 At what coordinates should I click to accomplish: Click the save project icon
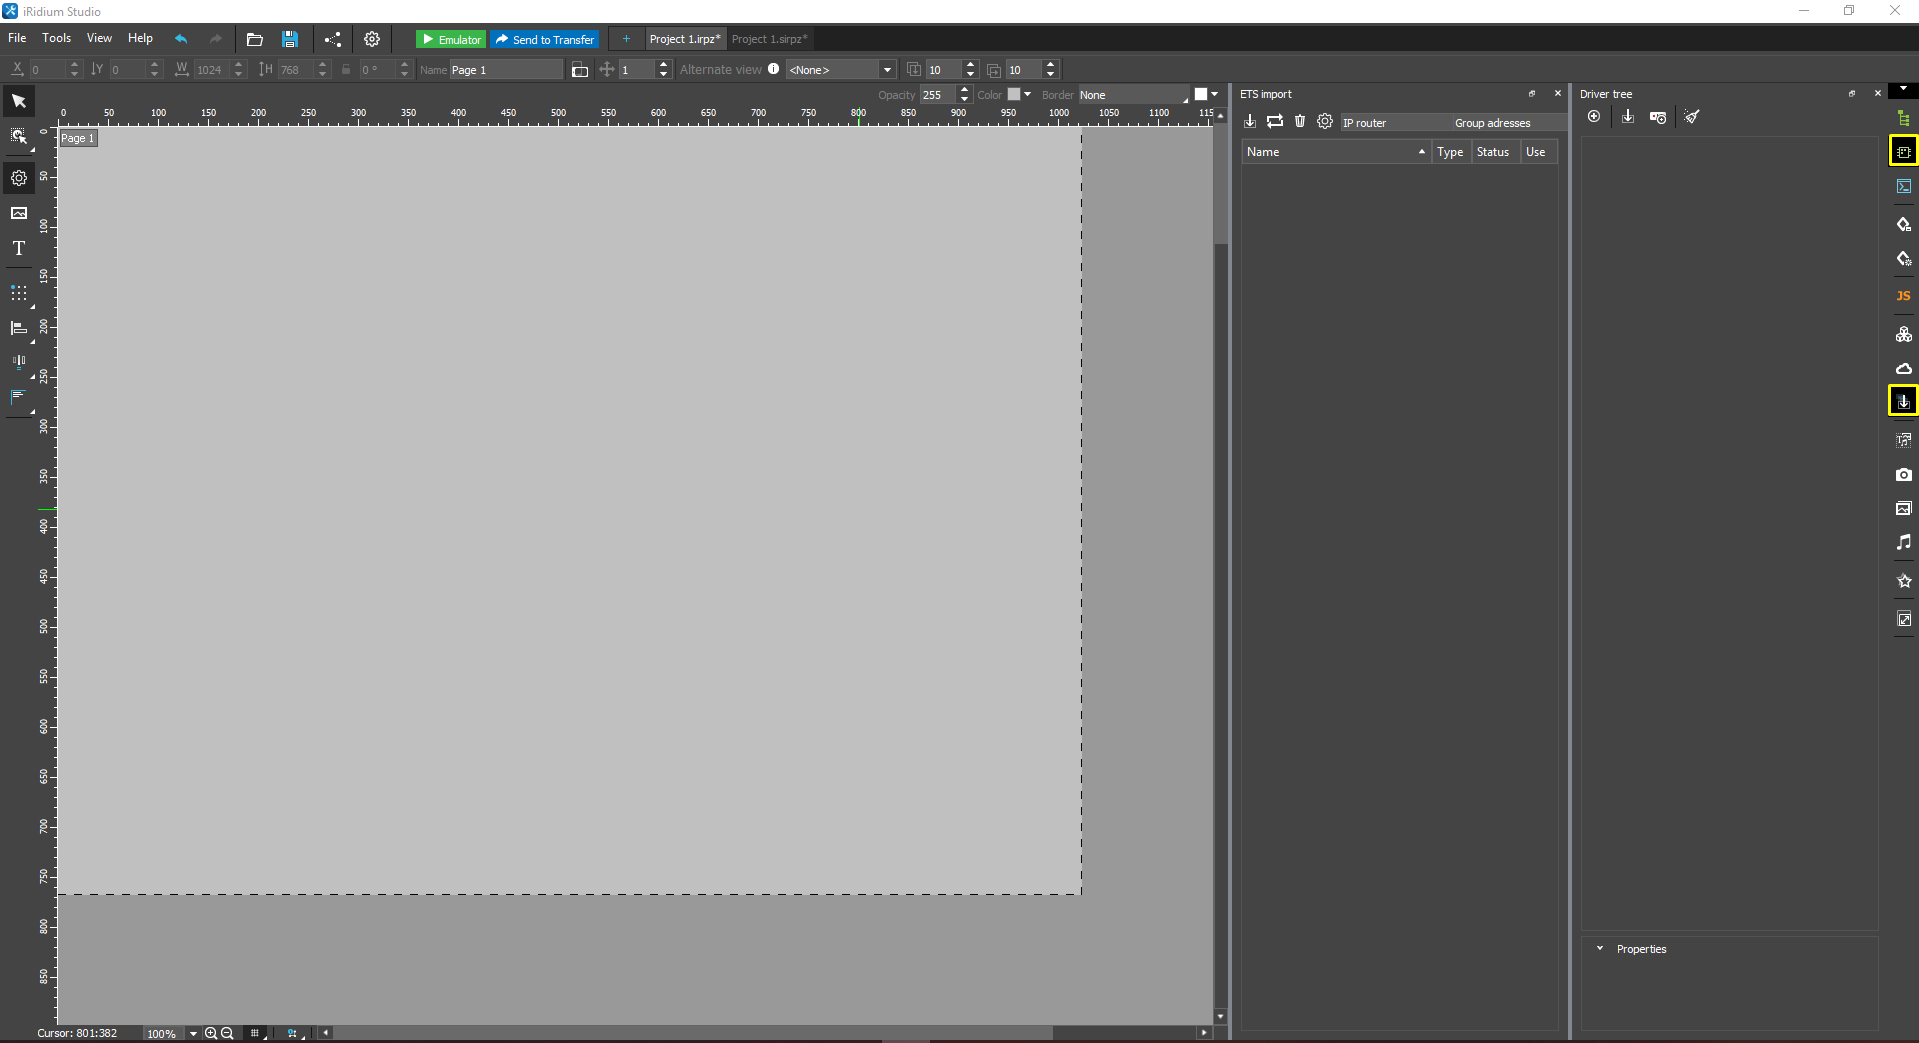pos(290,39)
